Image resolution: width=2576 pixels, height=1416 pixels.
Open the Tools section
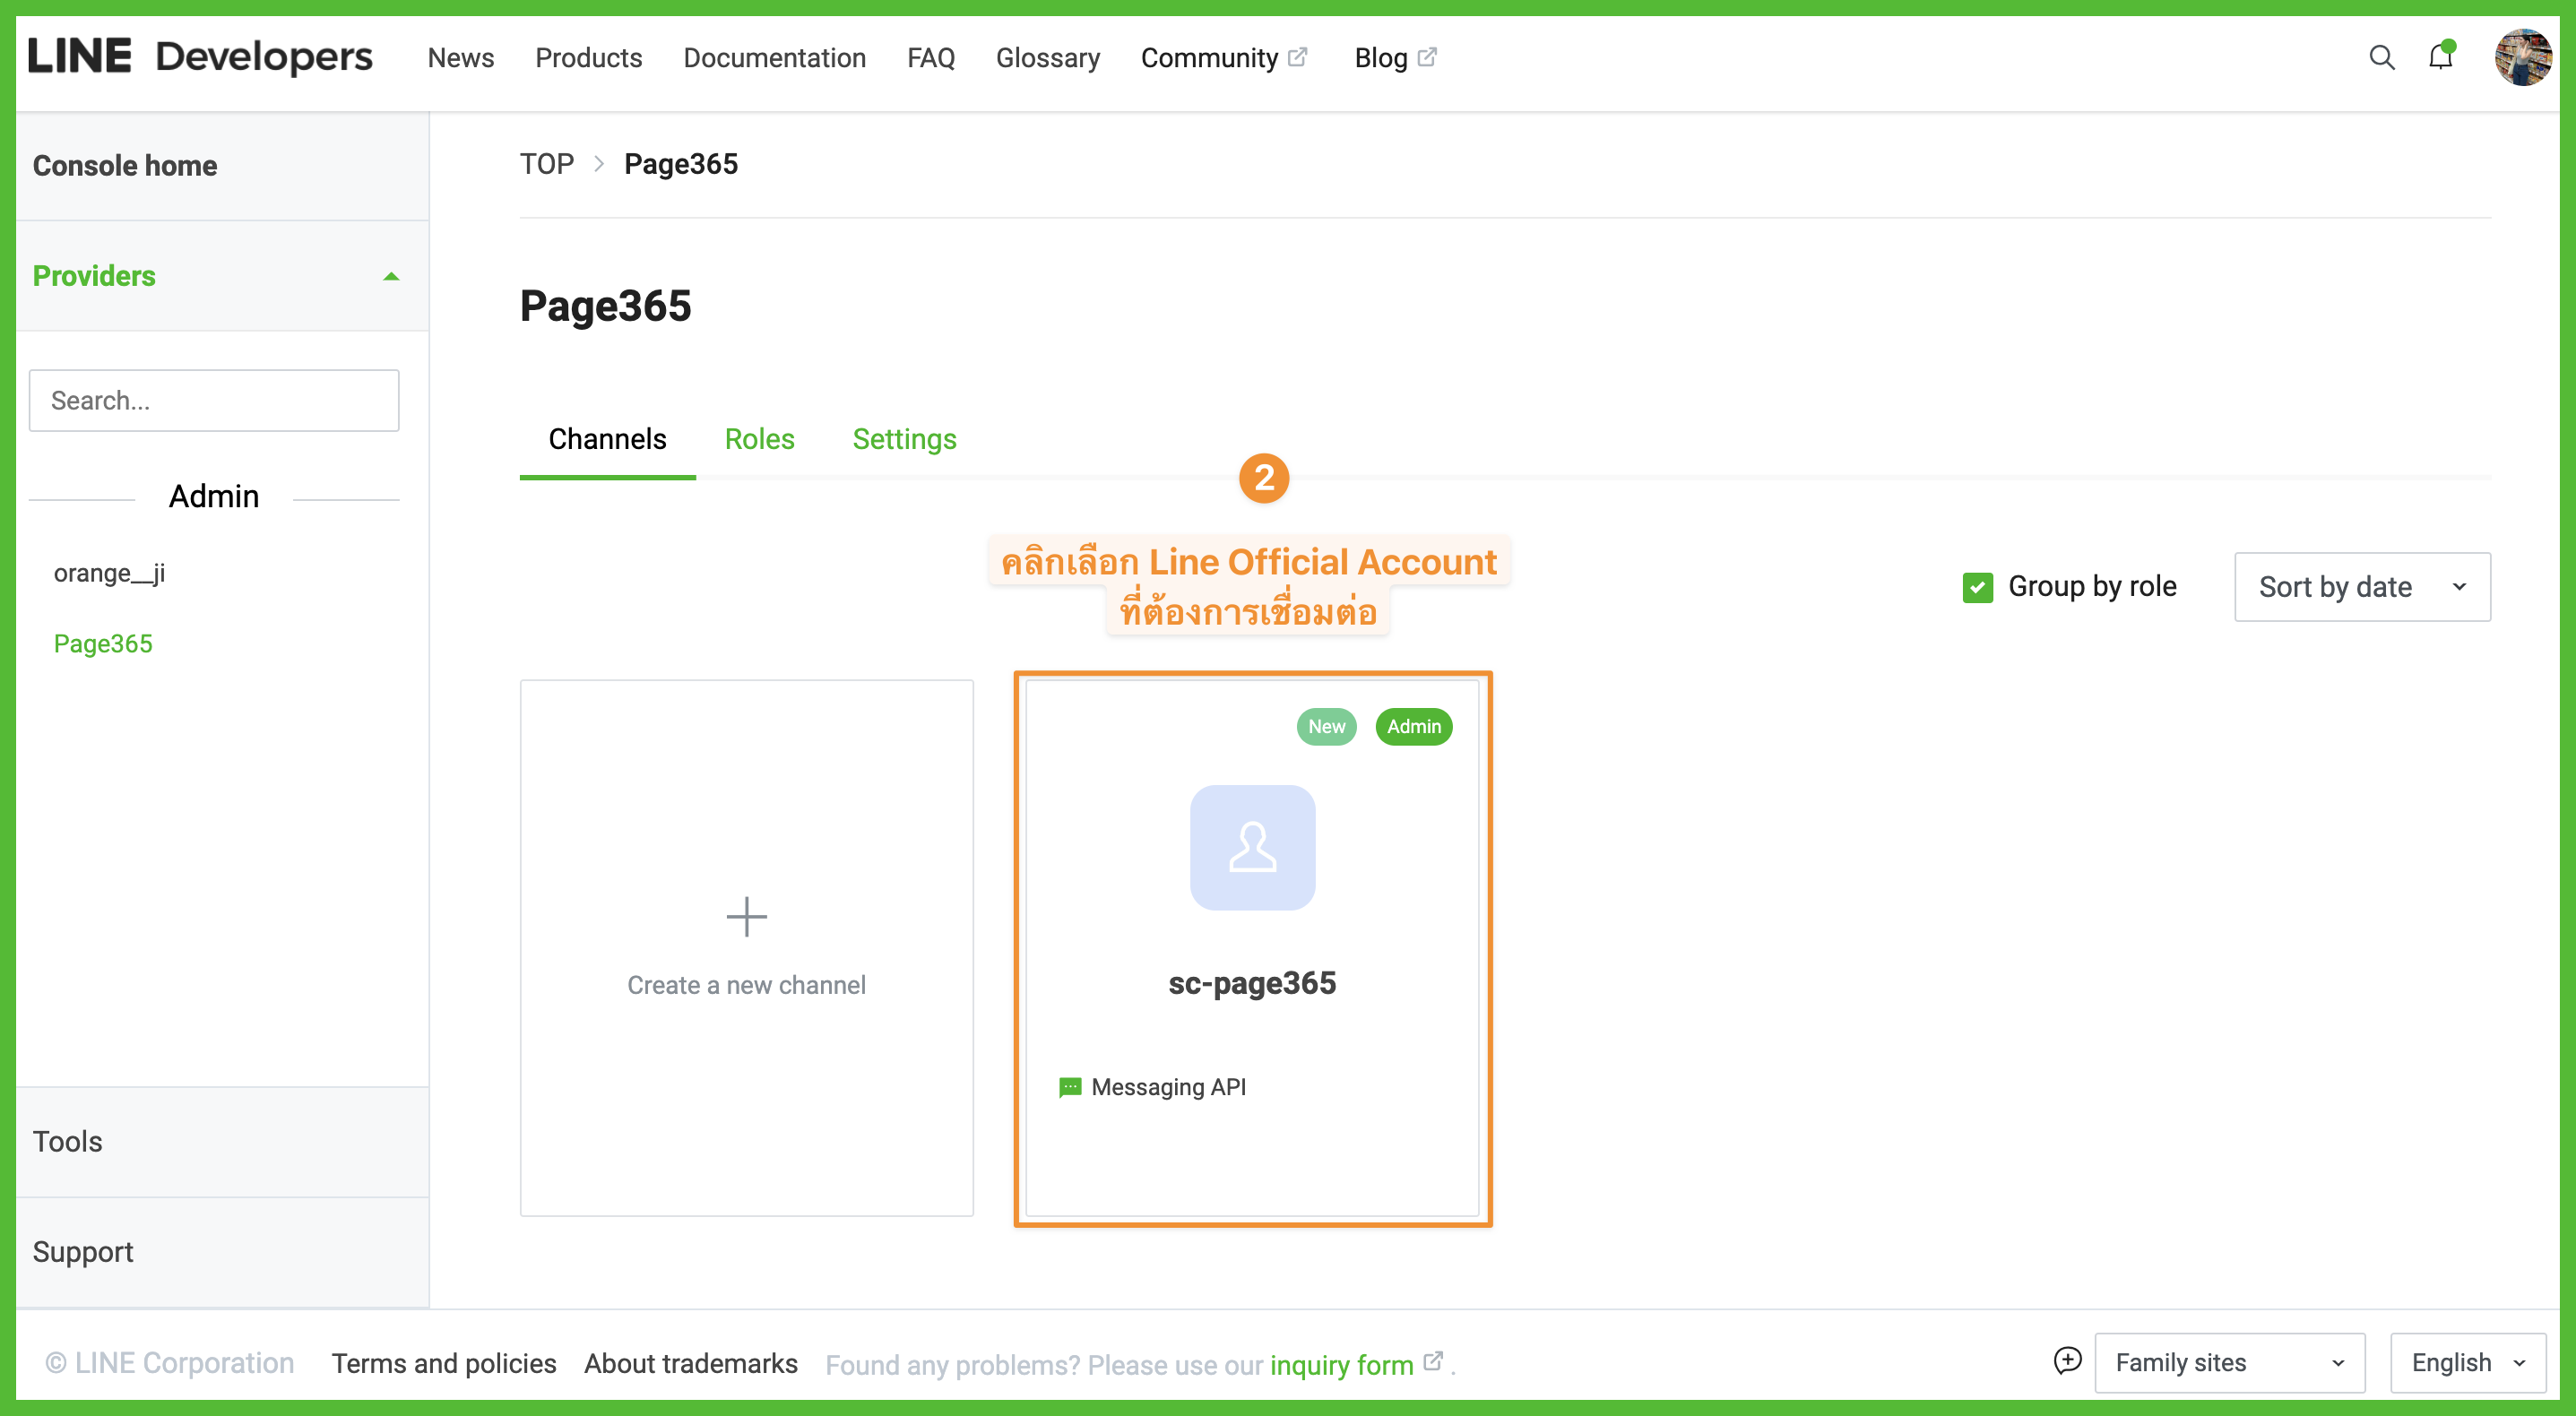point(67,1141)
